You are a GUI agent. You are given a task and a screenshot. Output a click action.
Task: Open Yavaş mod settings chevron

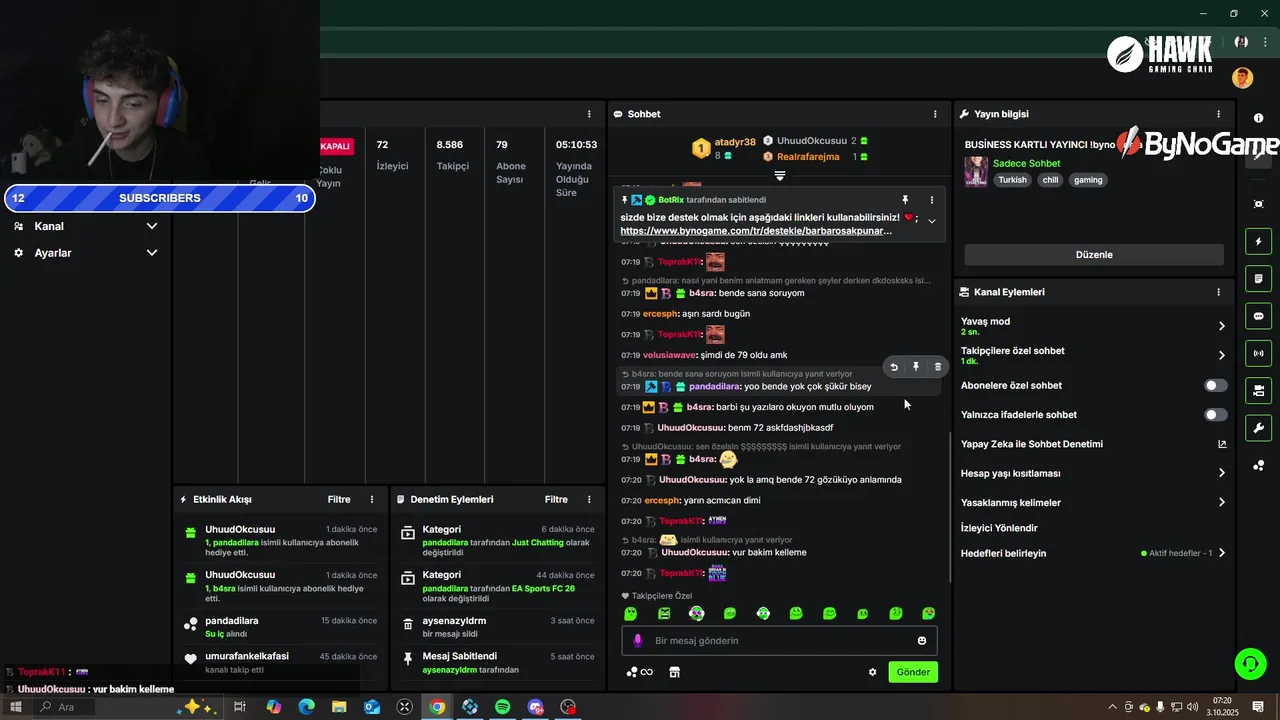[x=1221, y=326]
